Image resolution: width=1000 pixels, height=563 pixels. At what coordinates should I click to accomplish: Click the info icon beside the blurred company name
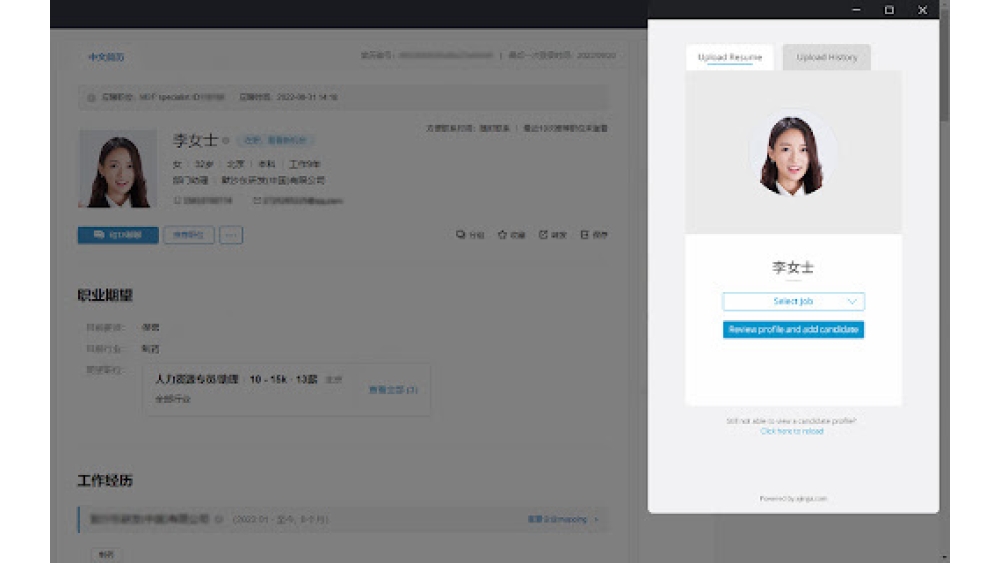[x=219, y=519]
